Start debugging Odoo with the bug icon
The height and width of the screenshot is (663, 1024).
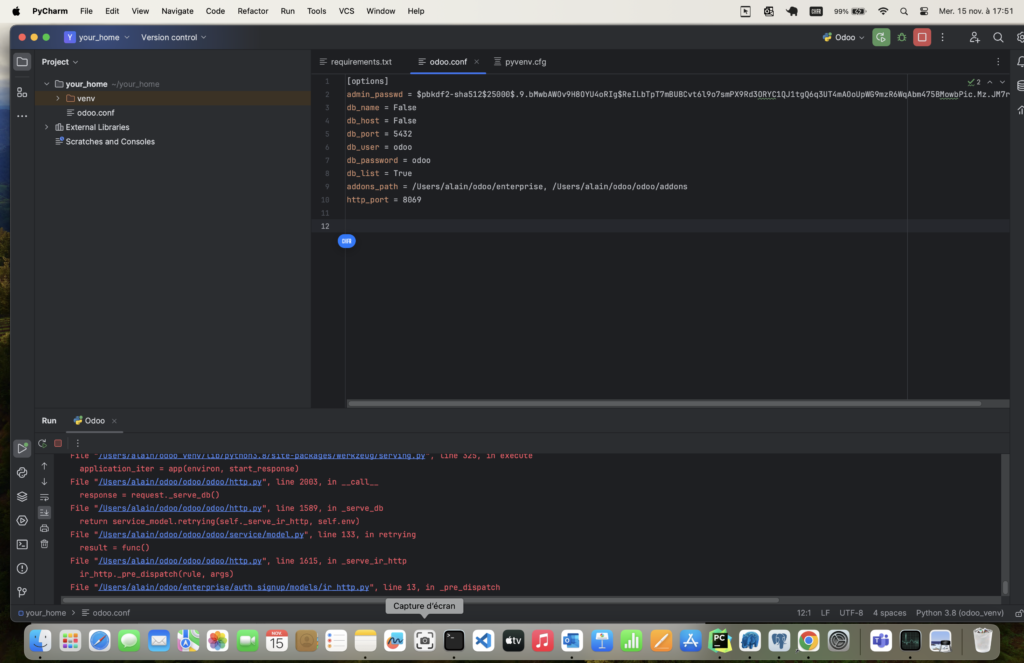pos(902,37)
